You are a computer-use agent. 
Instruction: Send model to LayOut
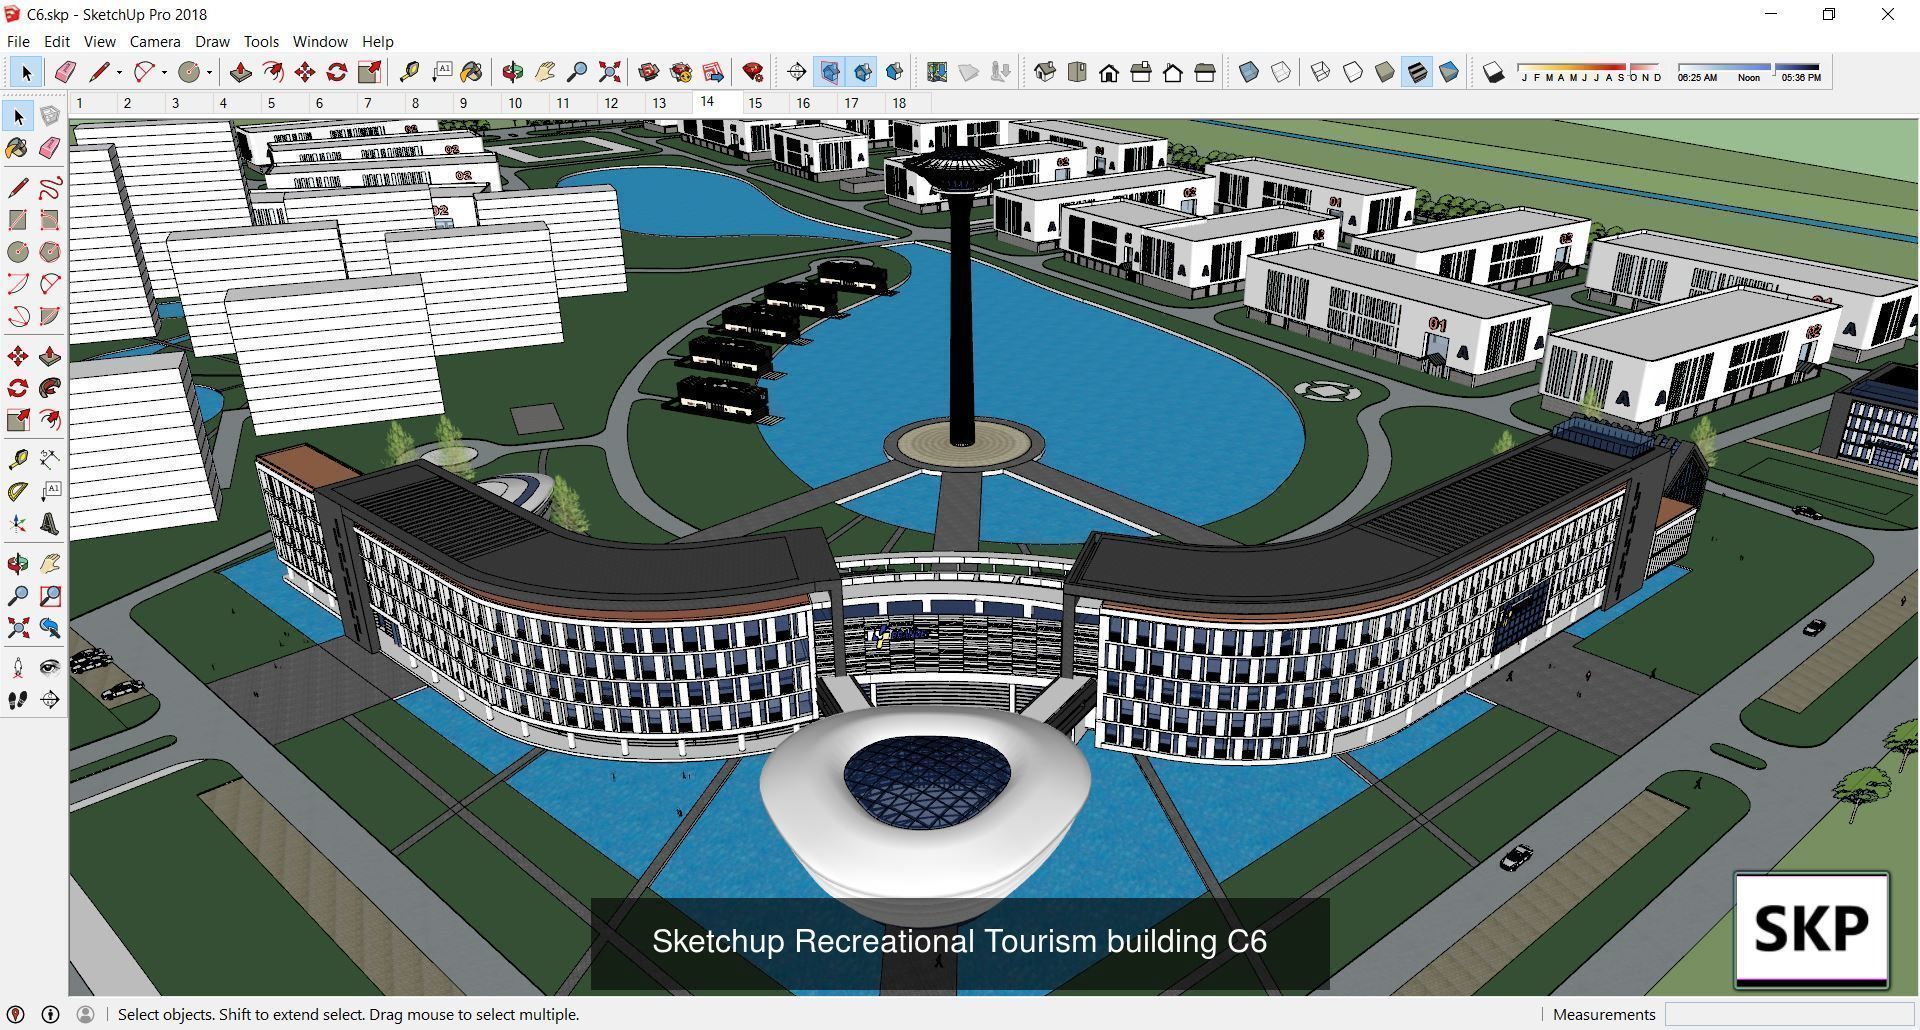pos(713,72)
